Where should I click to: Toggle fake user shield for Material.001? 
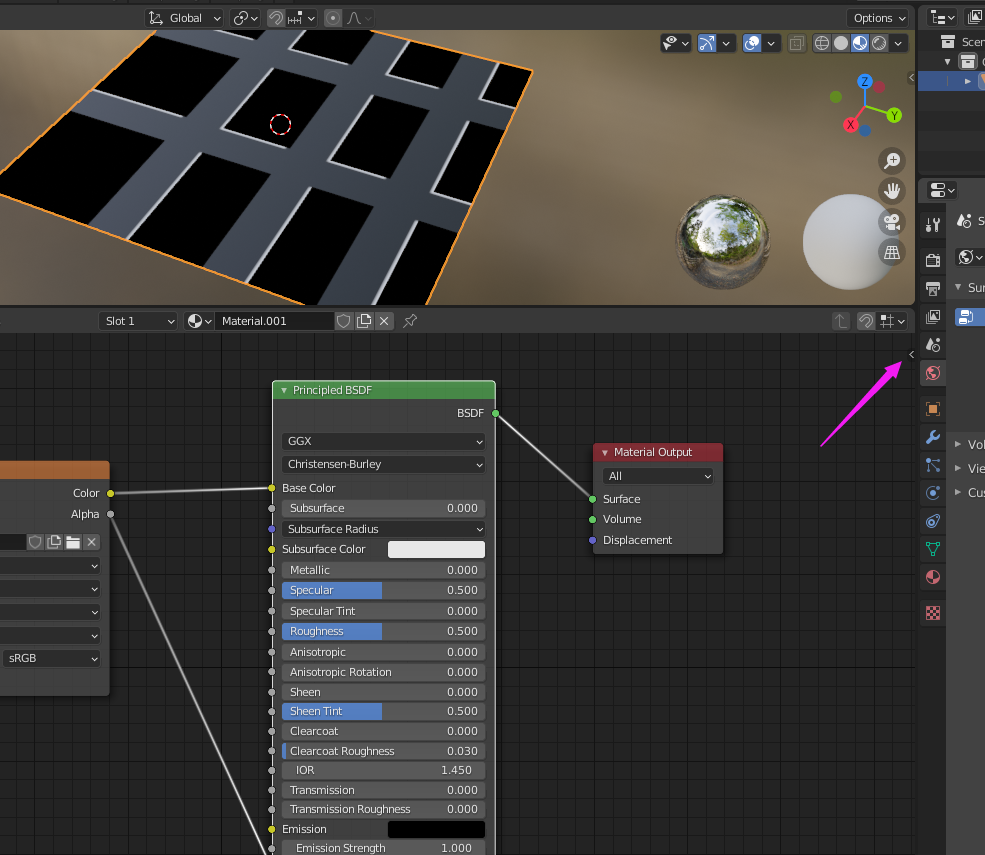pos(344,321)
